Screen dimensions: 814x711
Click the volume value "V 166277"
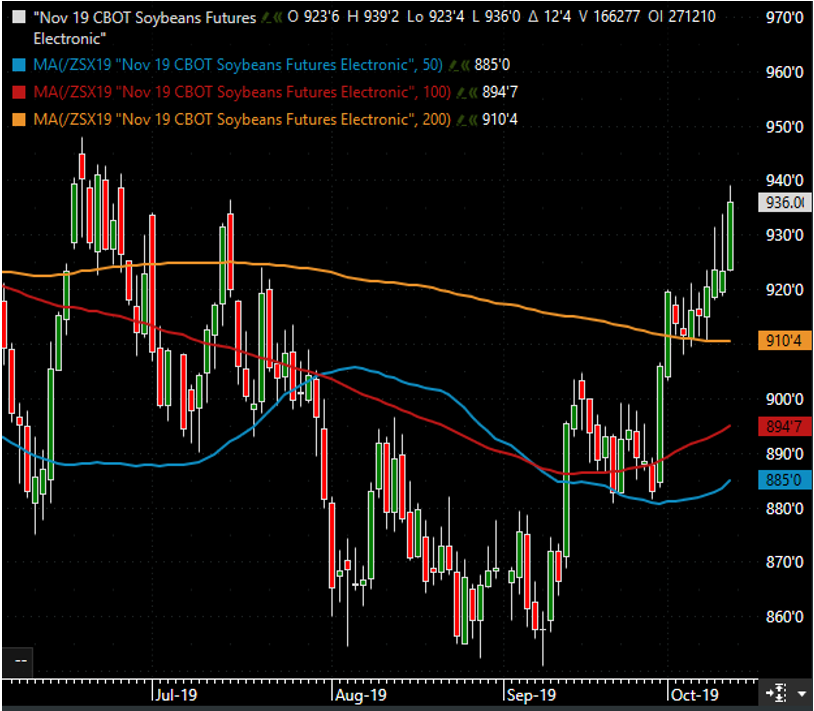pos(609,17)
